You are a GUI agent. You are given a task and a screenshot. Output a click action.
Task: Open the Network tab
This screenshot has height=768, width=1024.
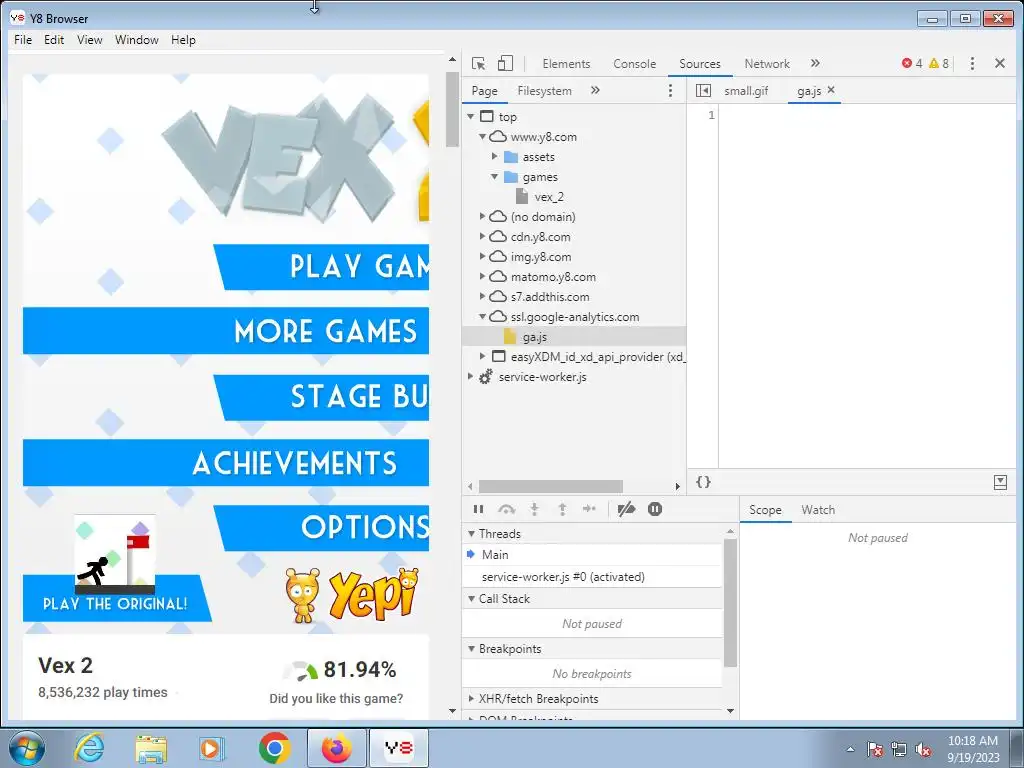point(767,63)
